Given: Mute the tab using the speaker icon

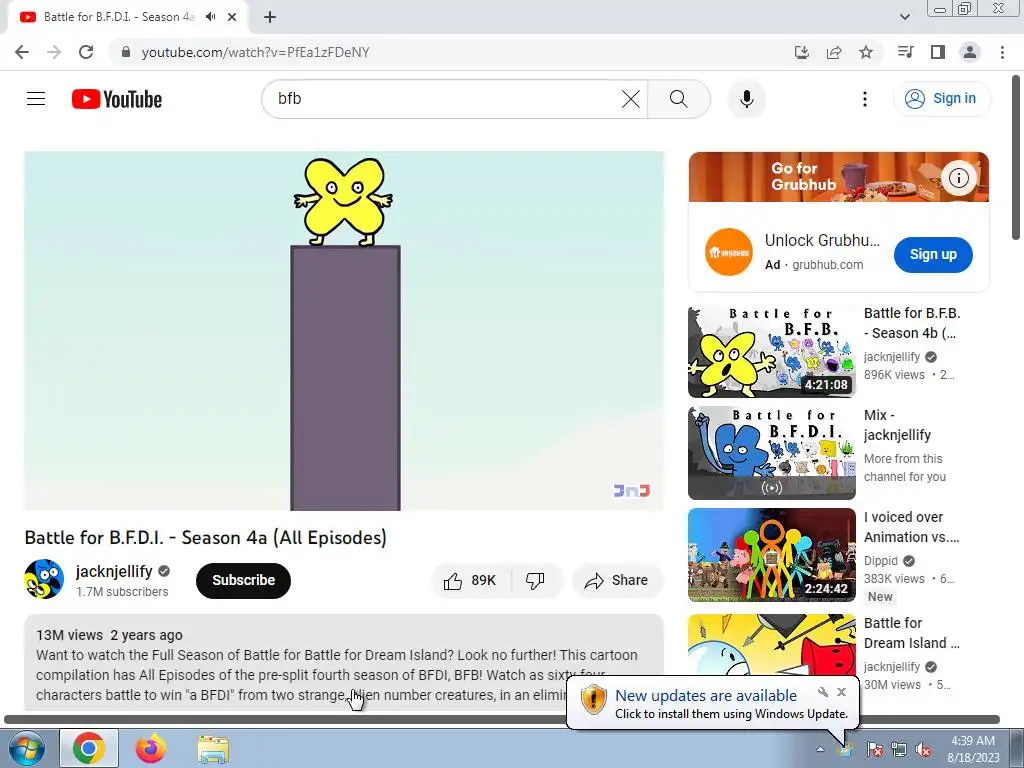Looking at the screenshot, I should [x=210, y=17].
